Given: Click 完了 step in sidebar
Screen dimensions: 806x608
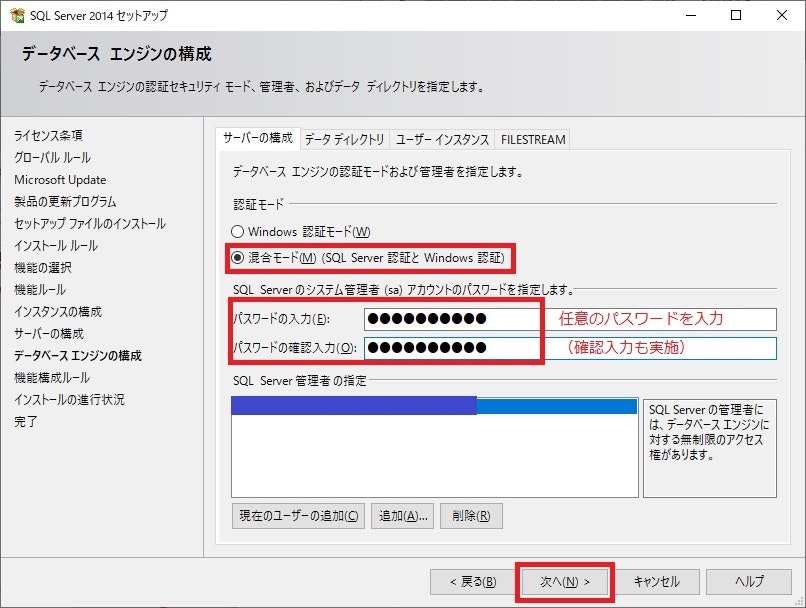Looking at the screenshot, I should tap(26, 421).
